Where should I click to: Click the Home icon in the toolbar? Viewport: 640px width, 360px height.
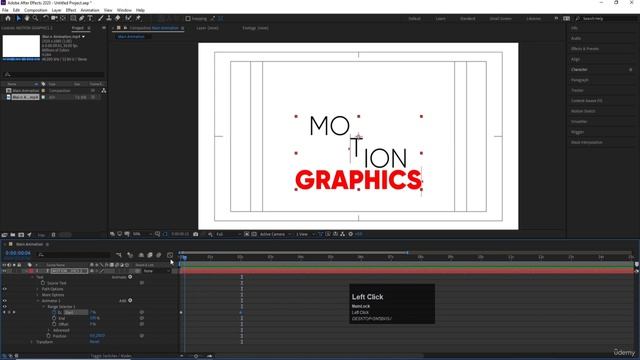click(8, 18)
